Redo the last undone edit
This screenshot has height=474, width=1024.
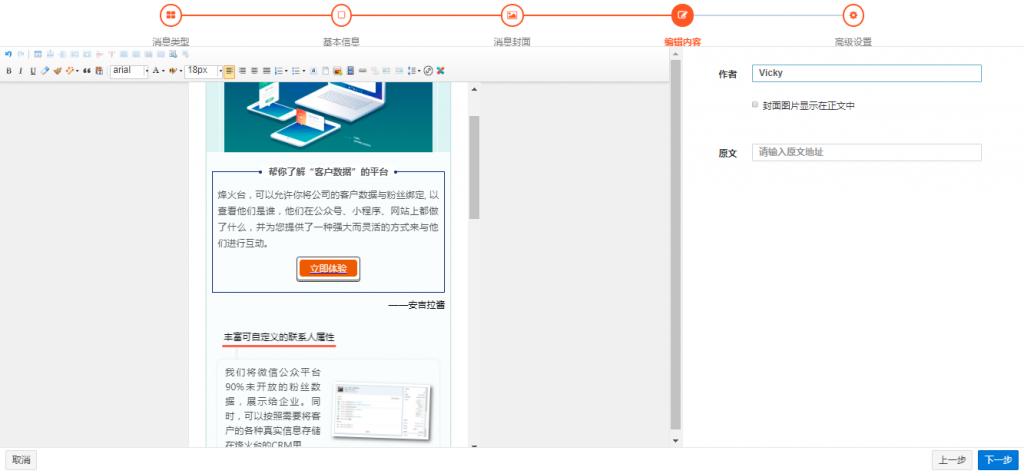(21, 54)
